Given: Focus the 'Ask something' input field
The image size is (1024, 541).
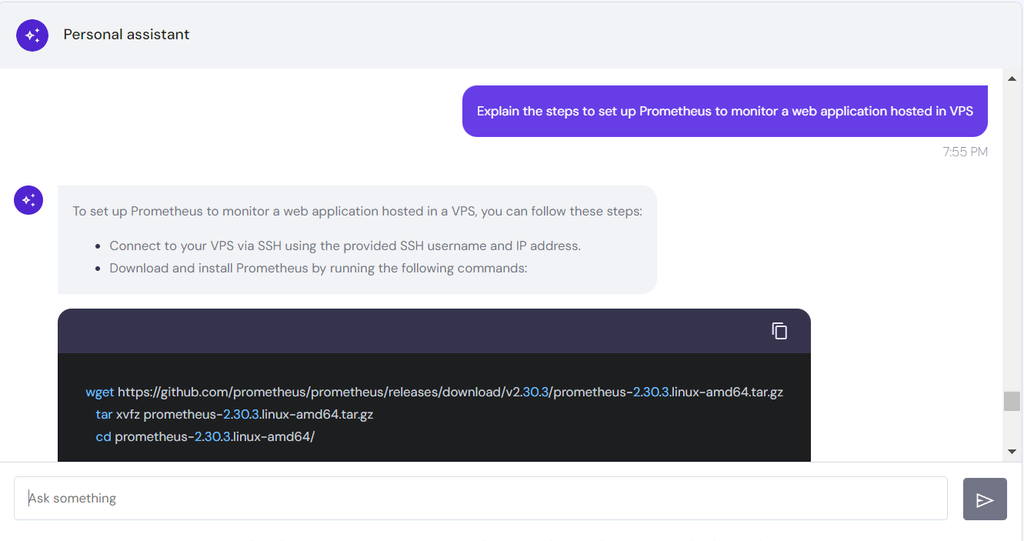Looking at the screenshot, I should (481, 499).
